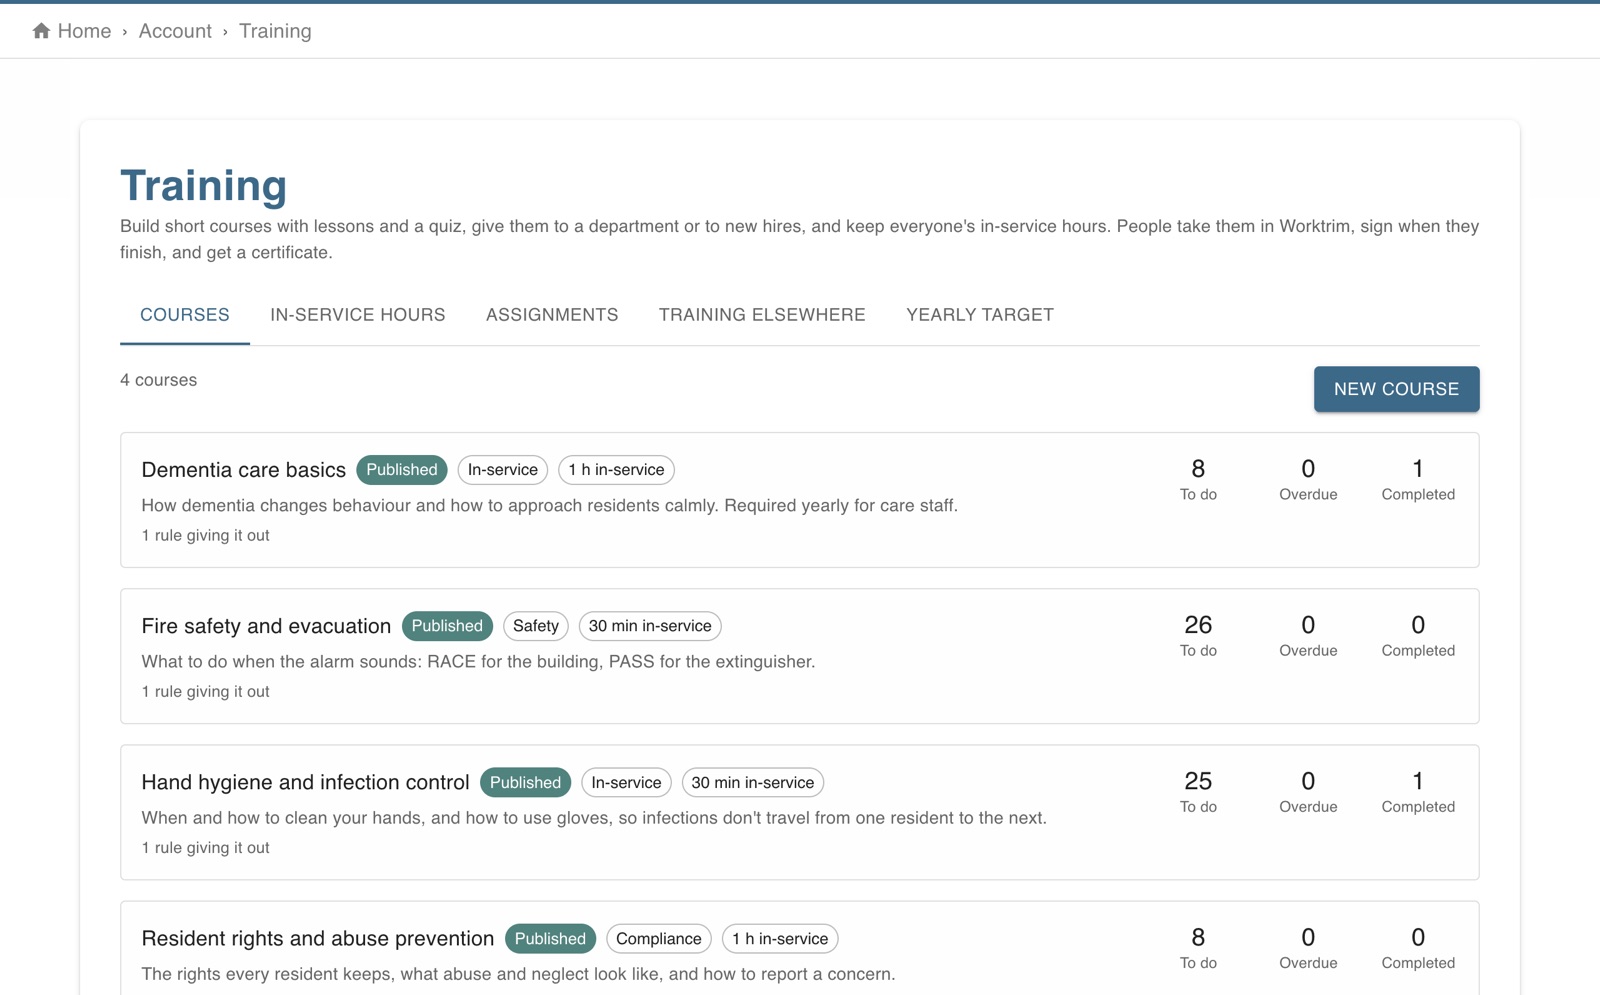This screenshot has height=995, width=1600.
Task: Click Published badge on Hand hygiene course
Action: click(525, 782)
